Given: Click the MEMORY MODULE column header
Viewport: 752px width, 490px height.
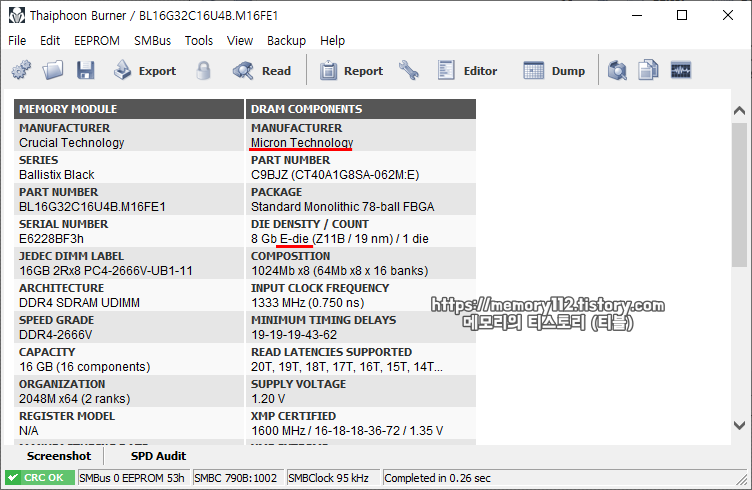Looking at the screenshot, I should (129, 109).
